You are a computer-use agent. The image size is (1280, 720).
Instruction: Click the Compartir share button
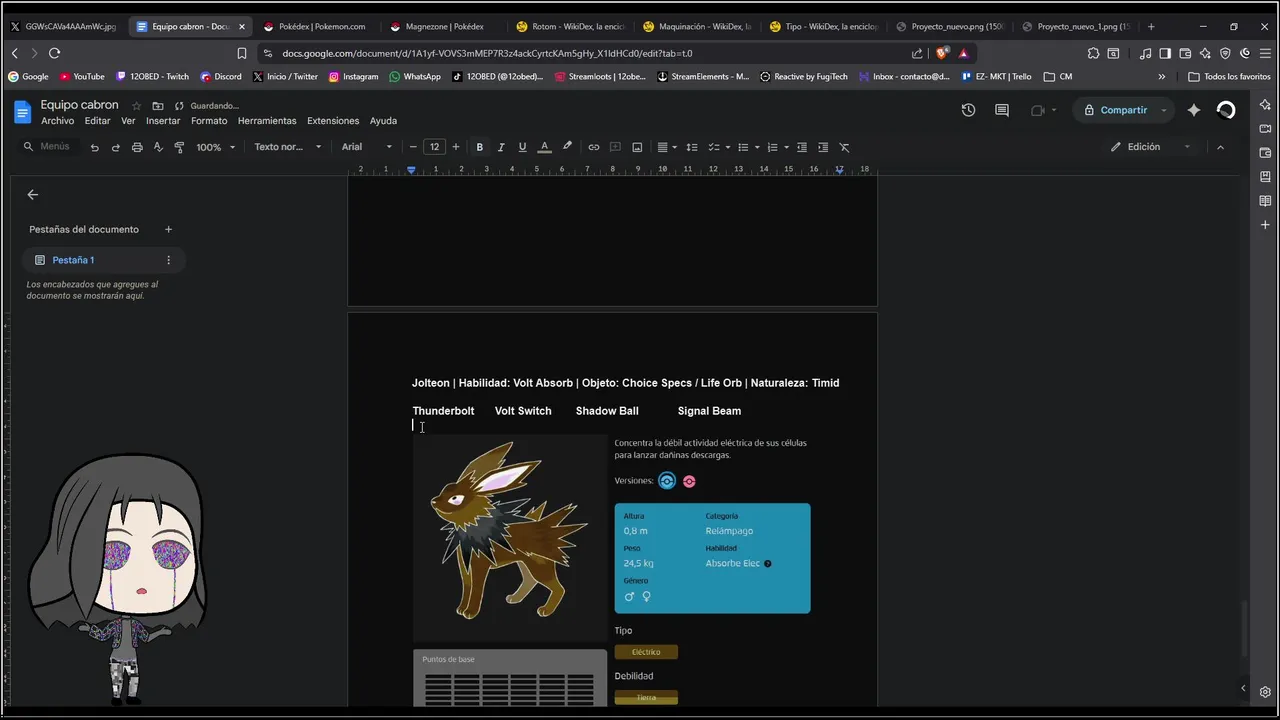[x=1116, y=110]
